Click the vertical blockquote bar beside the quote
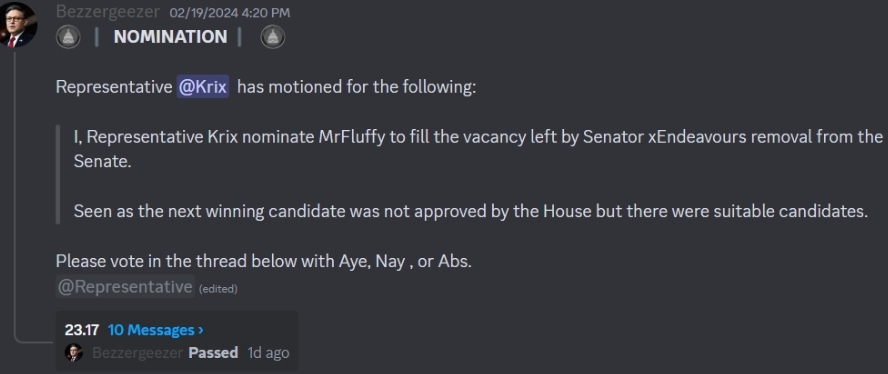Image resolution: width=888 pixels, height=374 pixels. tap(58, 175)
